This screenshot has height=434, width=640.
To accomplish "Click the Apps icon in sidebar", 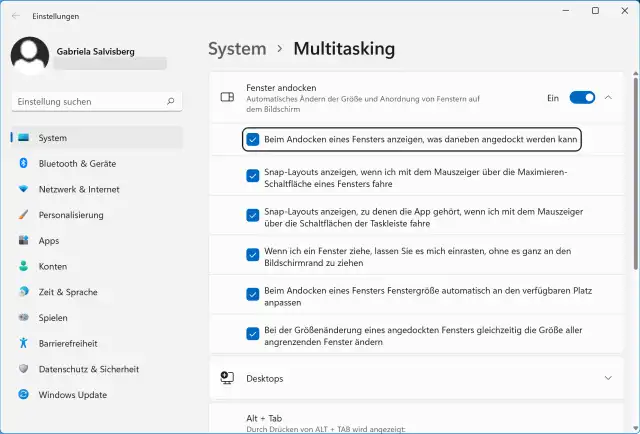I will tap(23, 241).
